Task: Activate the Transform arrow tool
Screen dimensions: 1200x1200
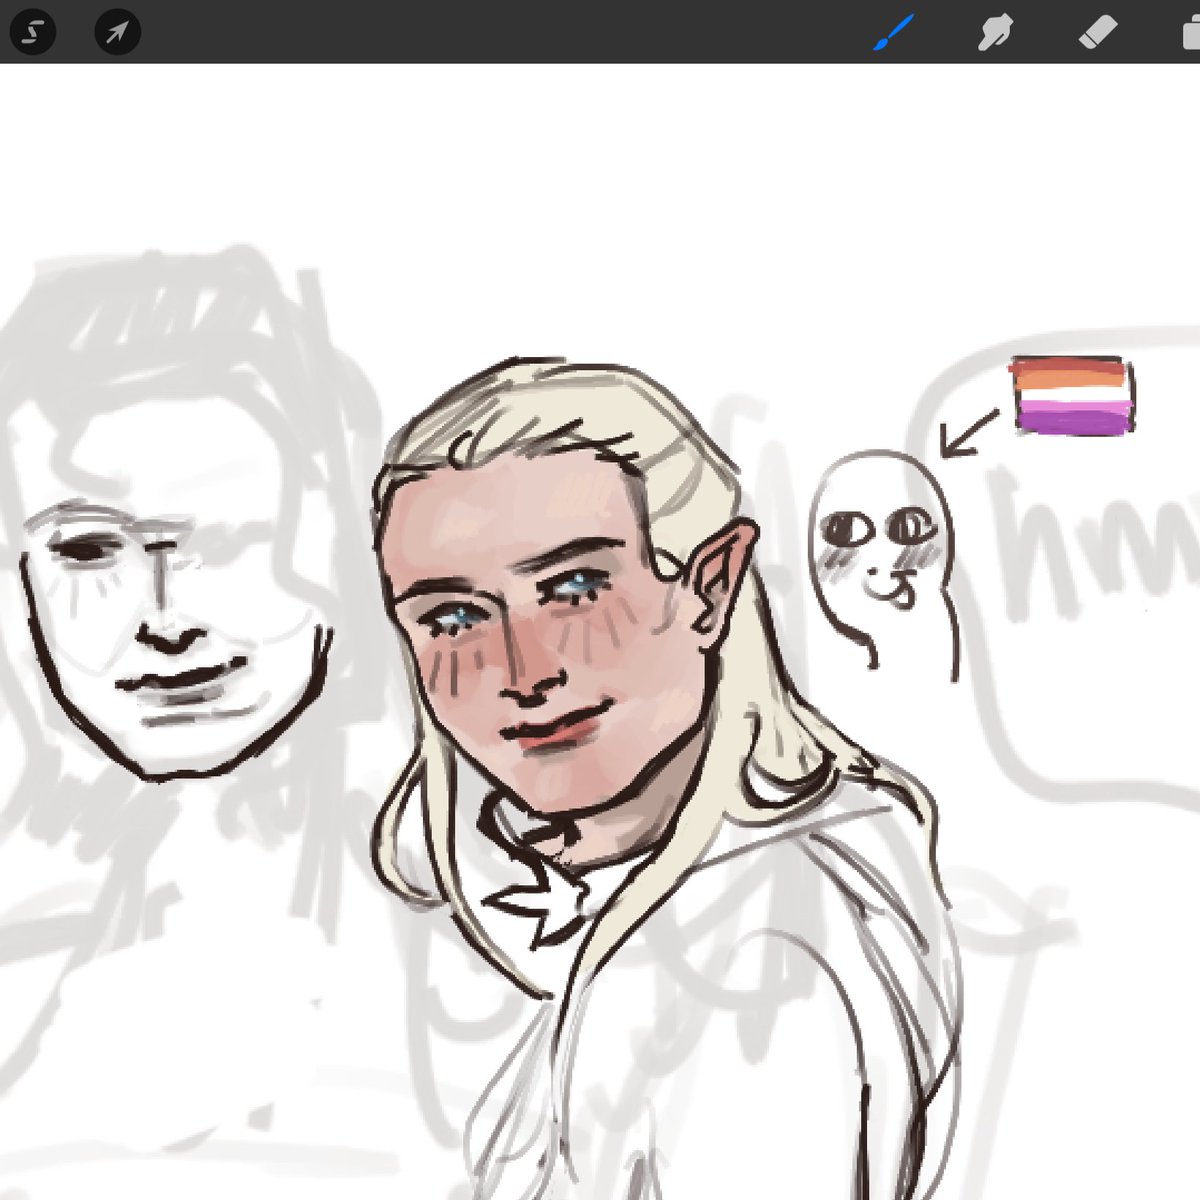Action: (x=117, y=32)
